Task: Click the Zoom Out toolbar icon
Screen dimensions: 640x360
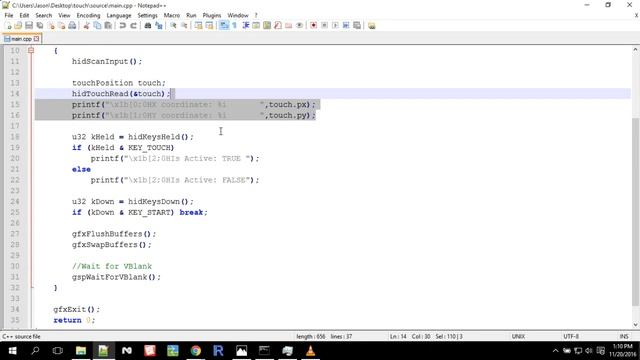Action: pyautogui.click(x=184, y=25)
